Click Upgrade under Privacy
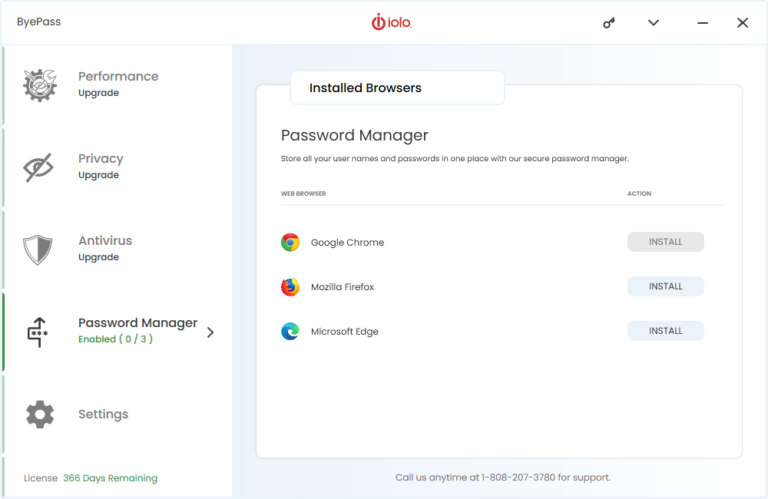Viewport: 768px width, 499px height. 98,175
